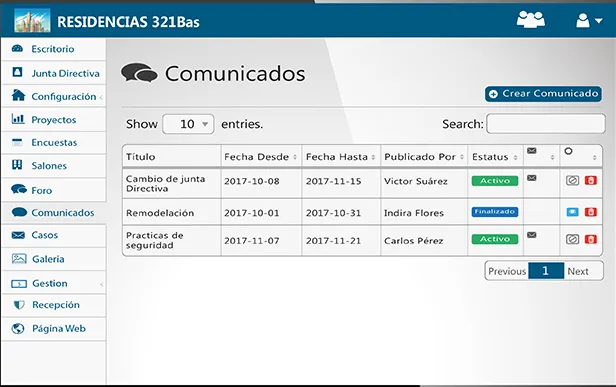The height and width of the screenshot is (387, 616).
Task: Click the date "2017-11-21"
Action: click(333, 241)
